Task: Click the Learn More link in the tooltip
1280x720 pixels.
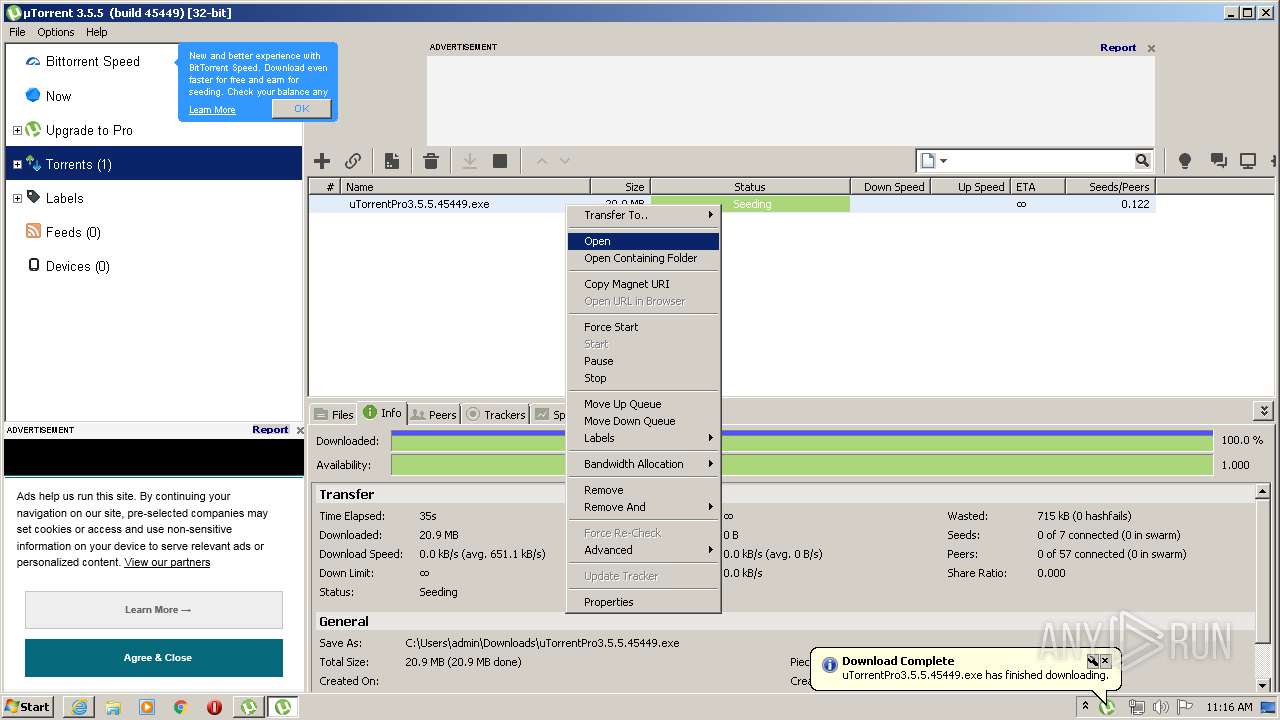Action: pos(212,110)
